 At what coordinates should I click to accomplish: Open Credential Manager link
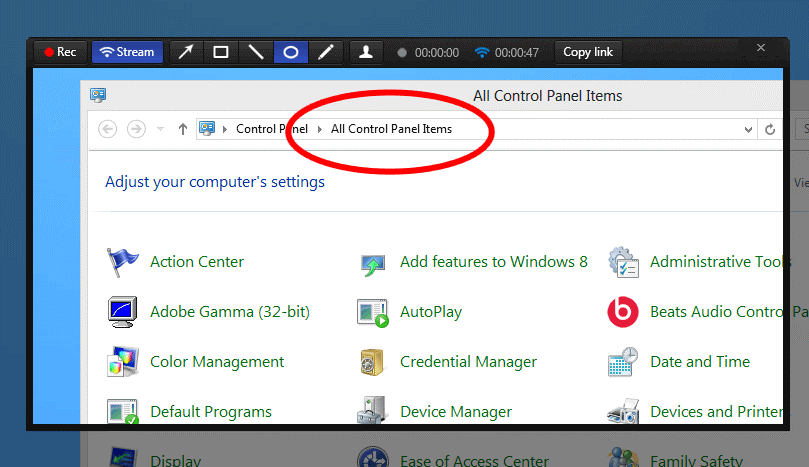pos(468,362)
